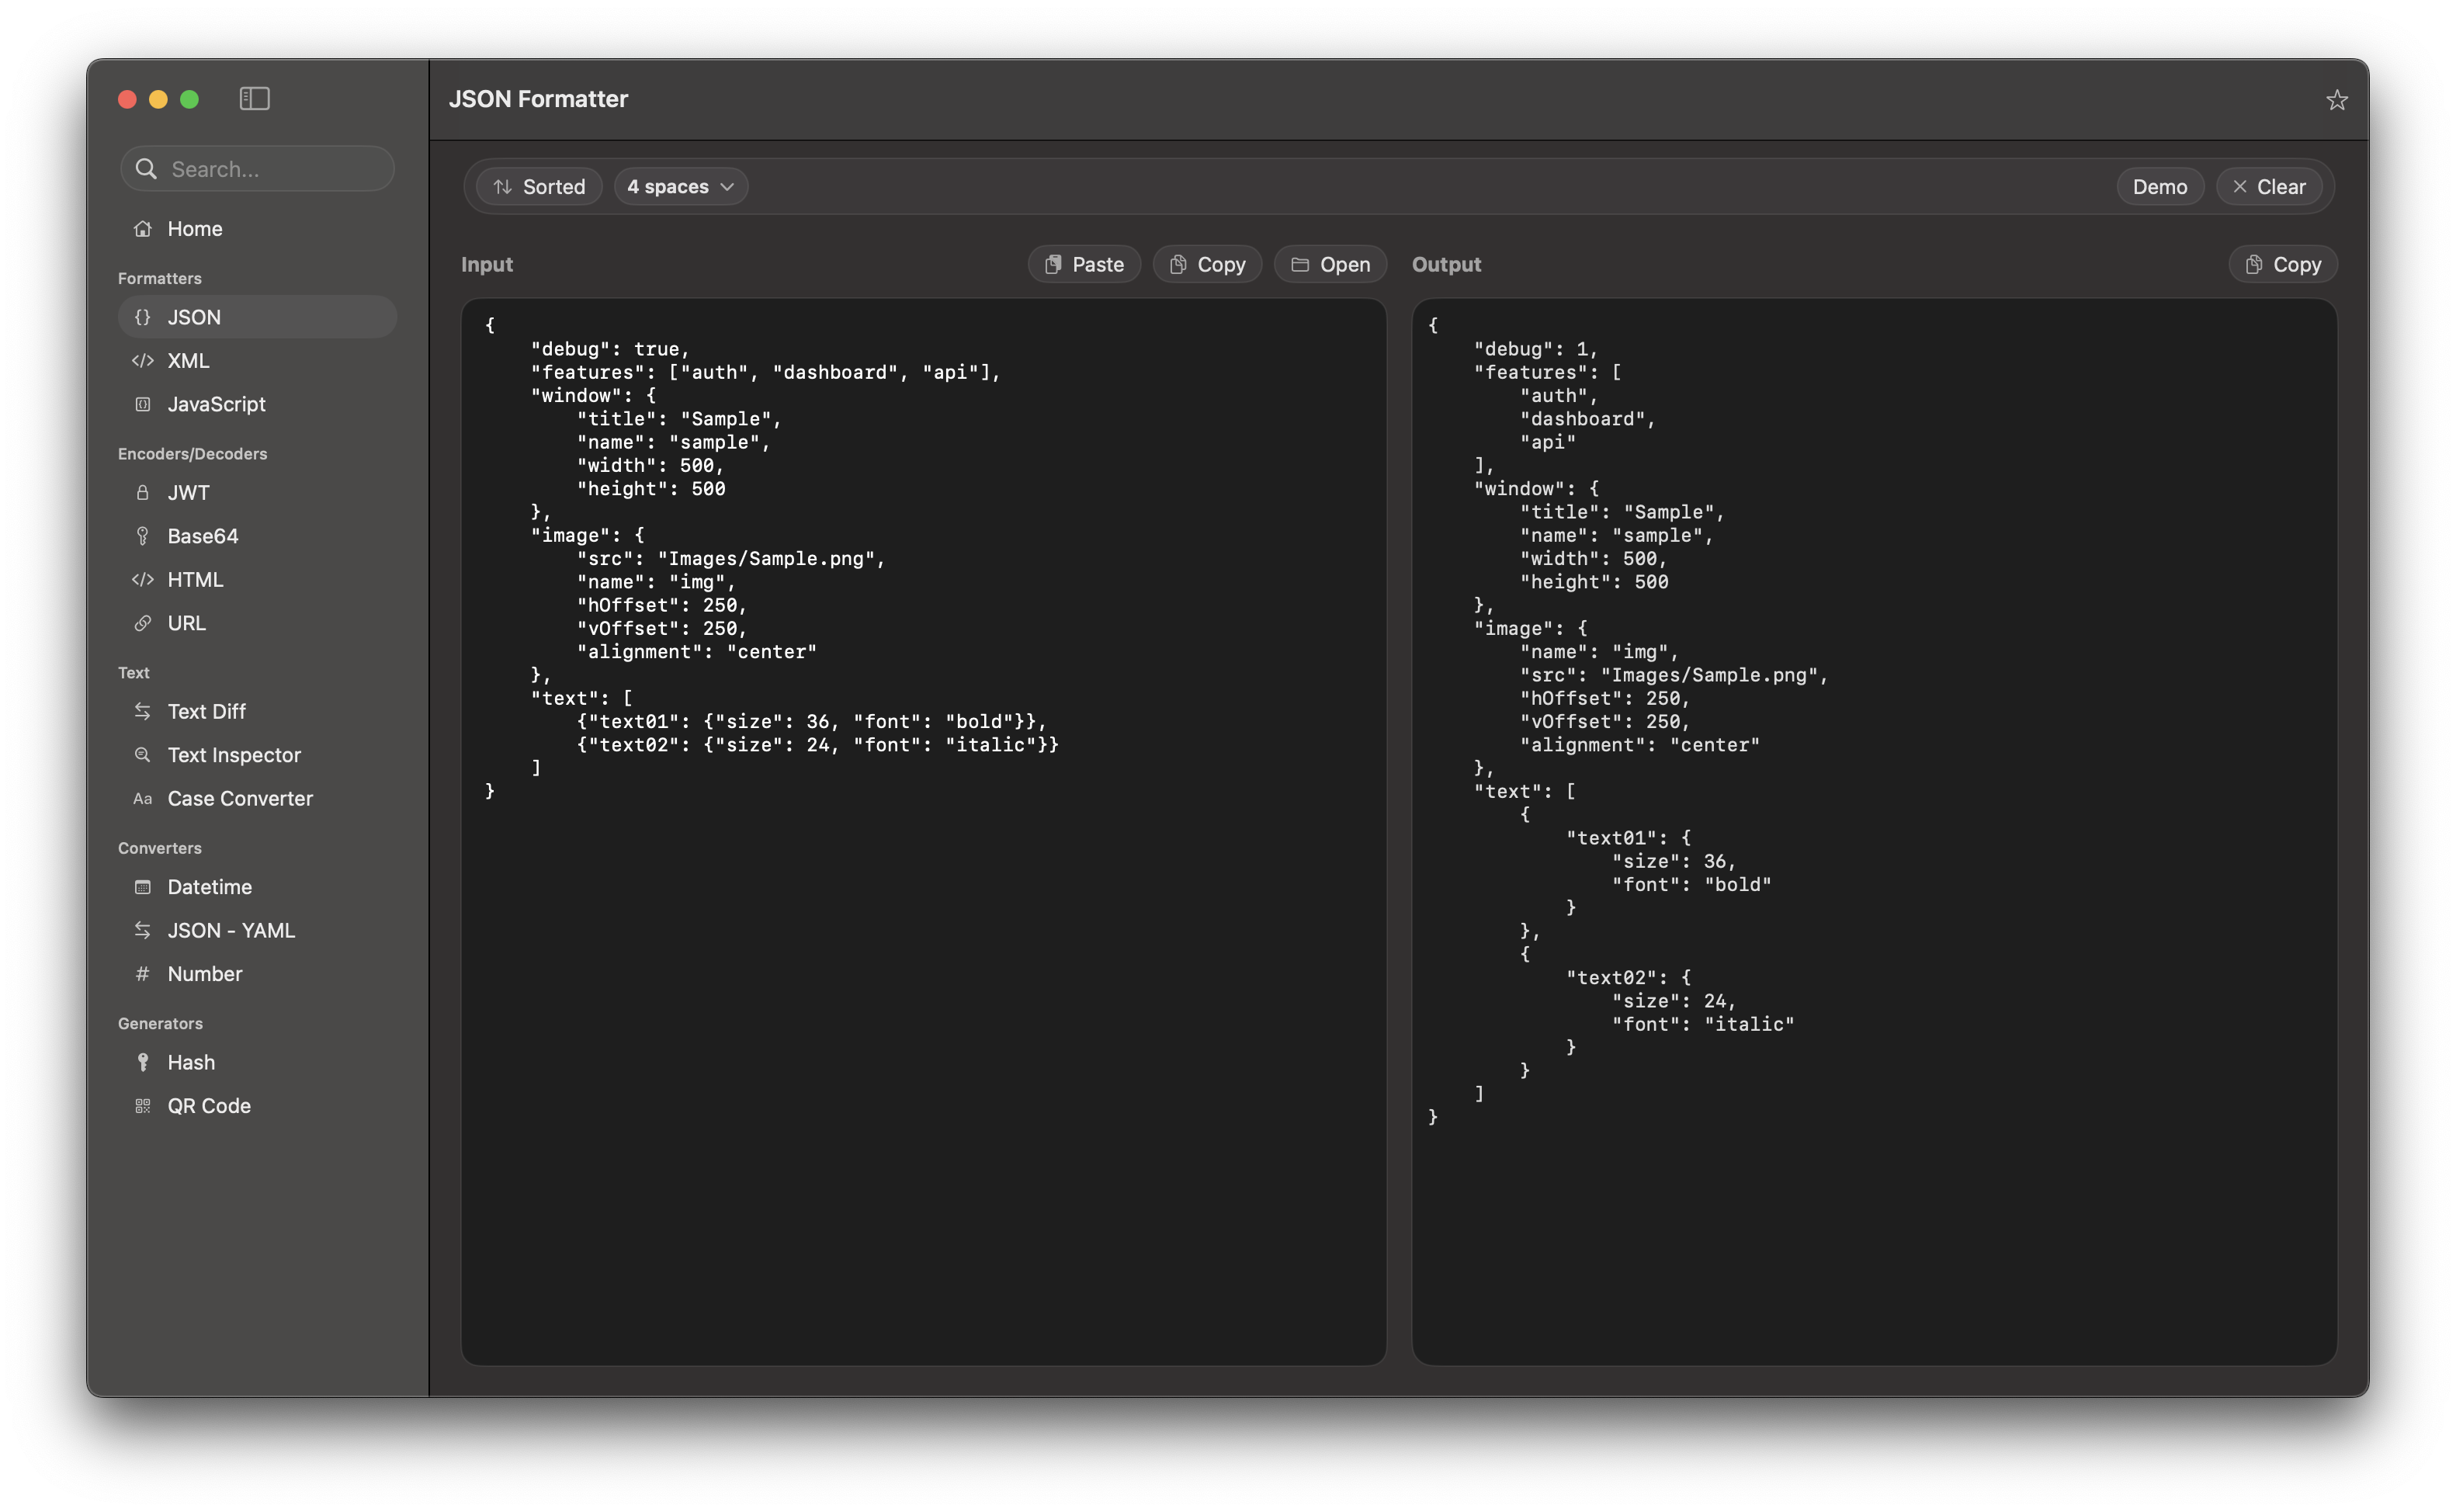2456x1512 pixels.
Task: Open the JWT decoder tool
Action: pyautogui.click(x=188, y=492)
